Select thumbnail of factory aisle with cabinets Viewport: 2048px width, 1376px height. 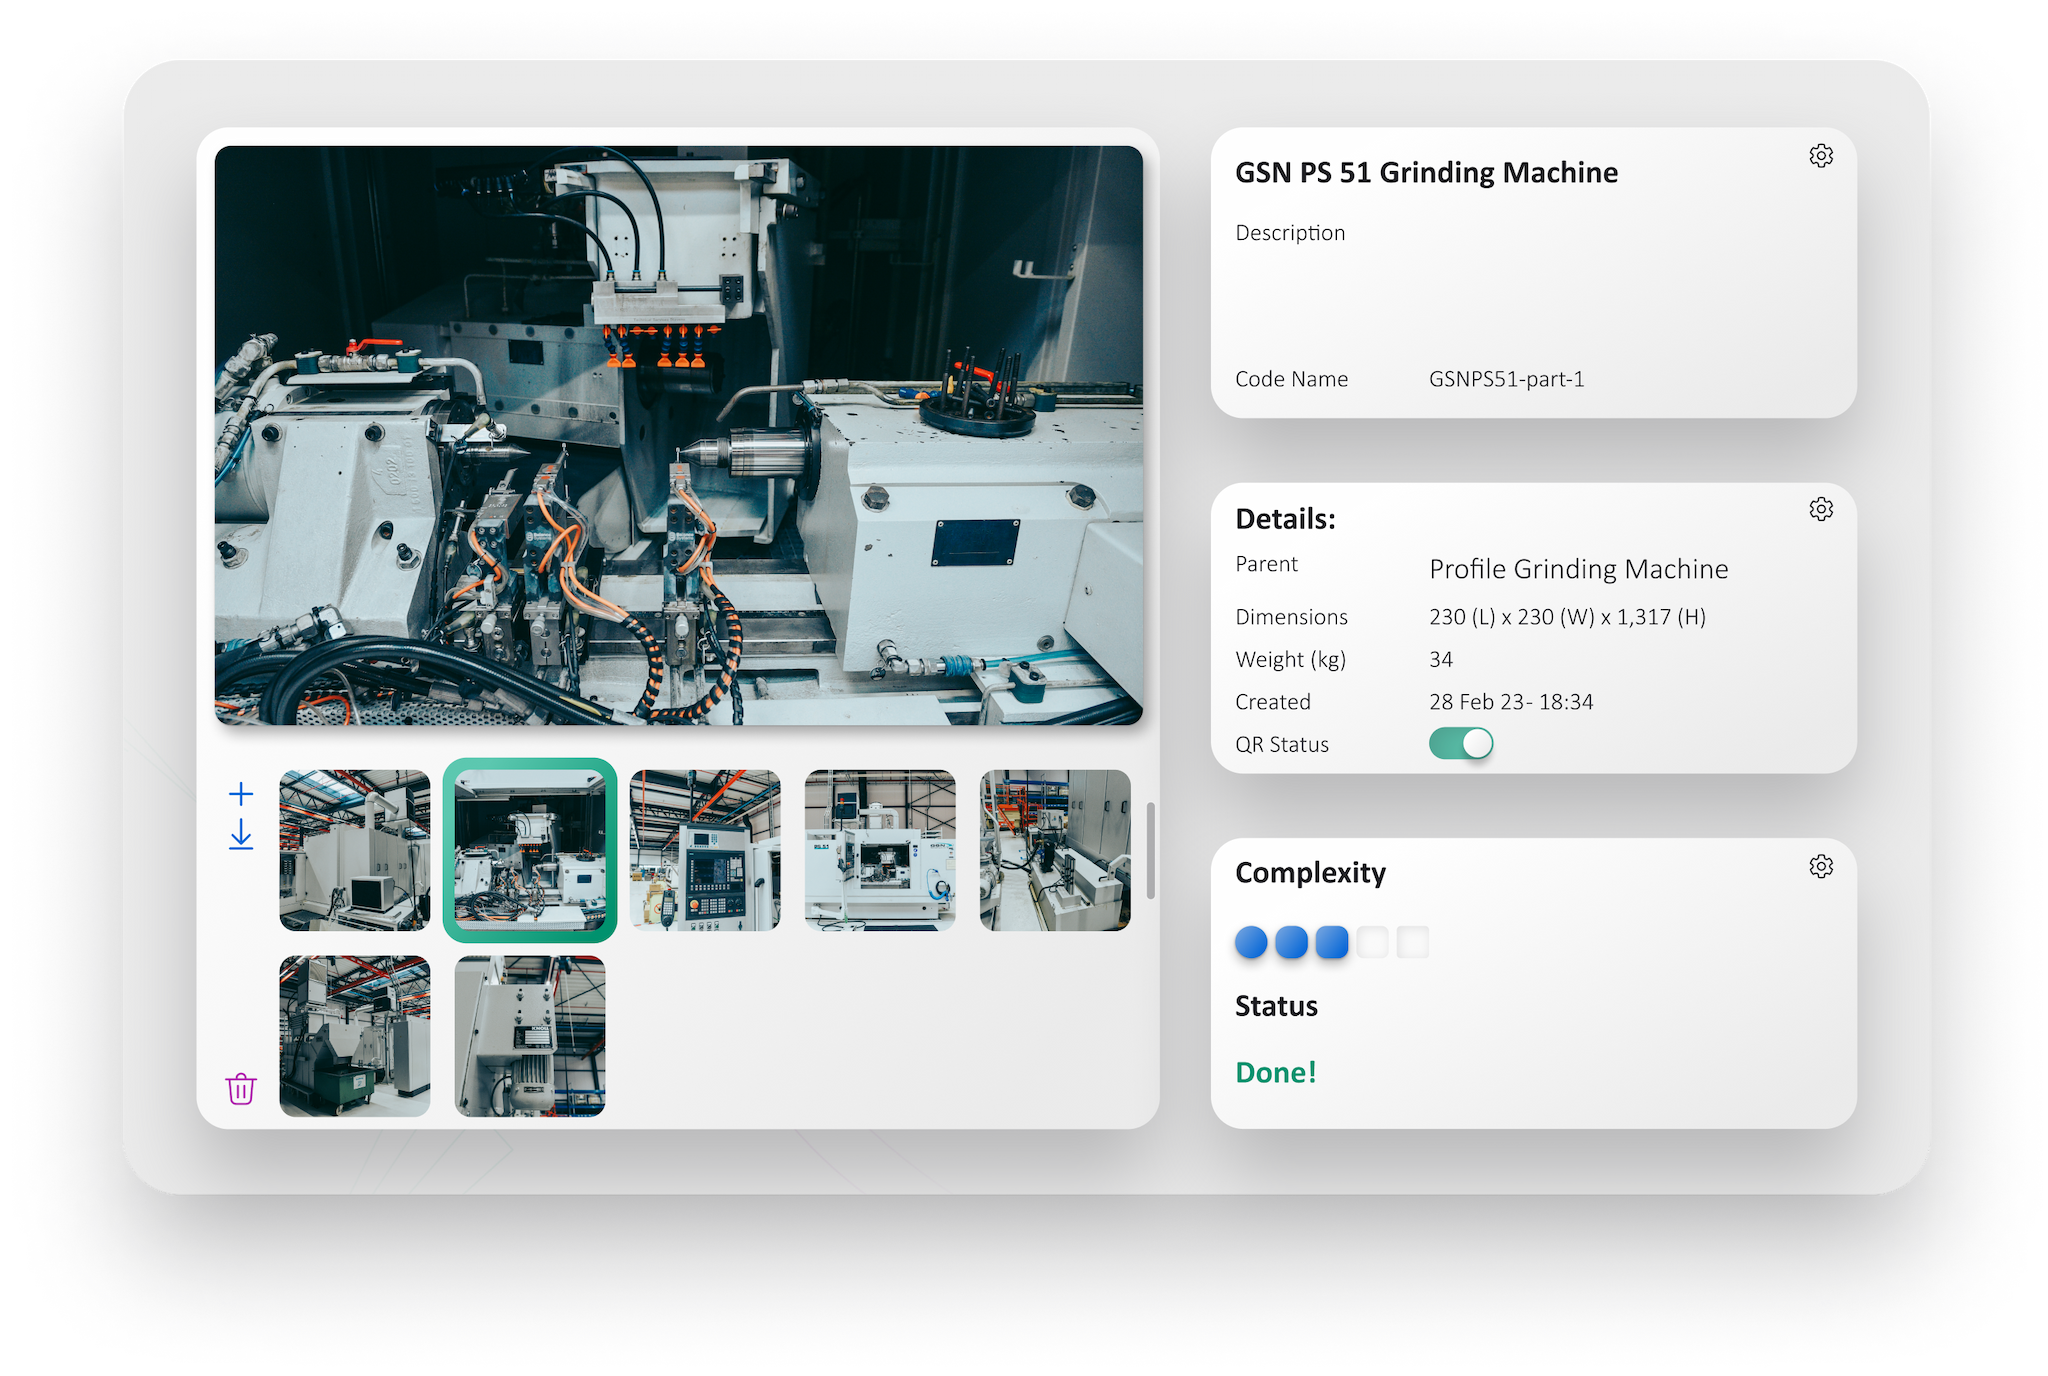pos(1055,850)
